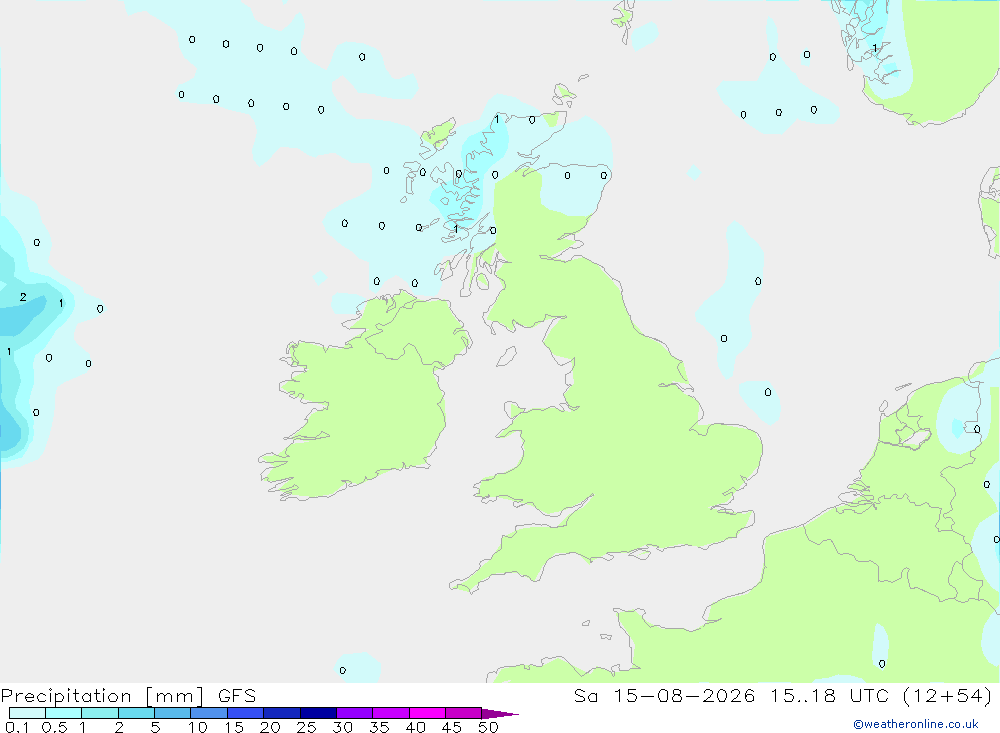Click the '2' precipitation value on the map
Viewport: 1000px width, 733px height.
tap(23, 297)
